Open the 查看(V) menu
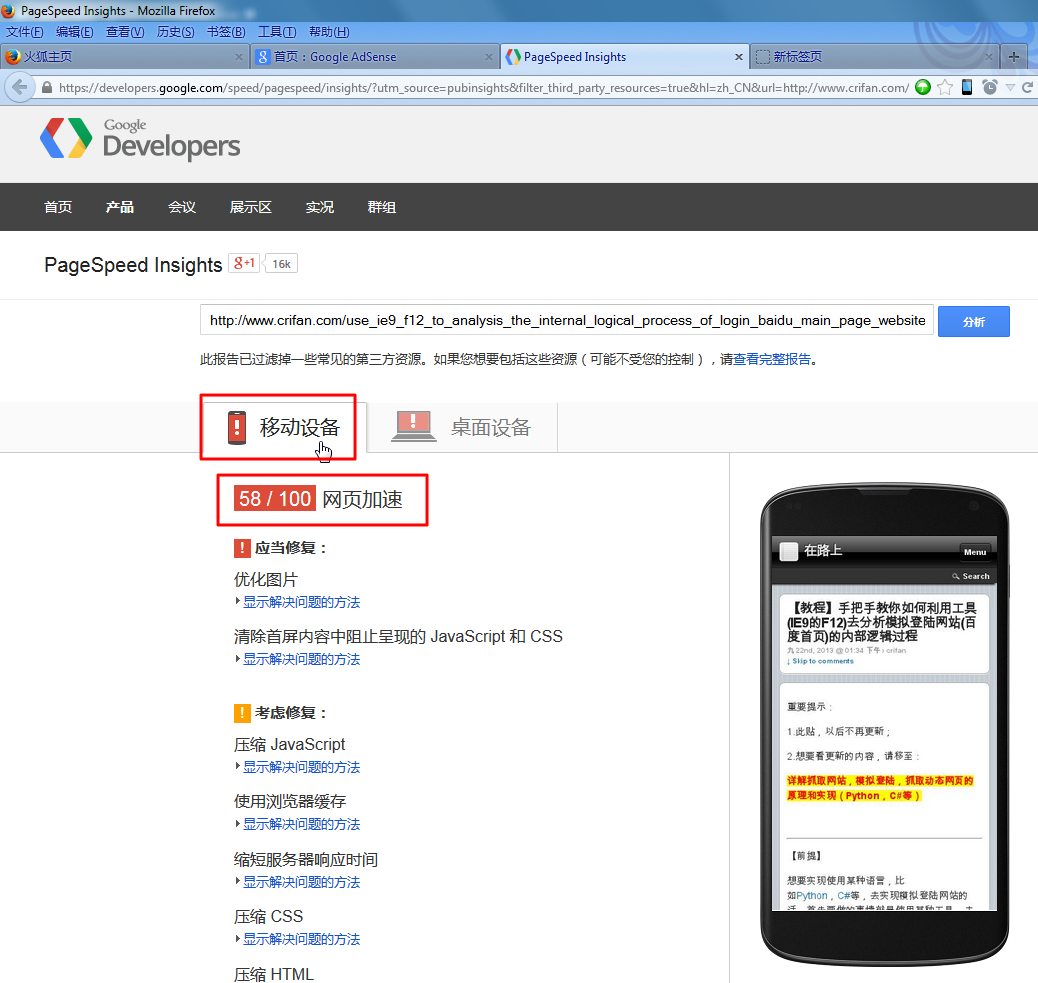The width and height of the screenshot is (1038, 983). point(125,32)
